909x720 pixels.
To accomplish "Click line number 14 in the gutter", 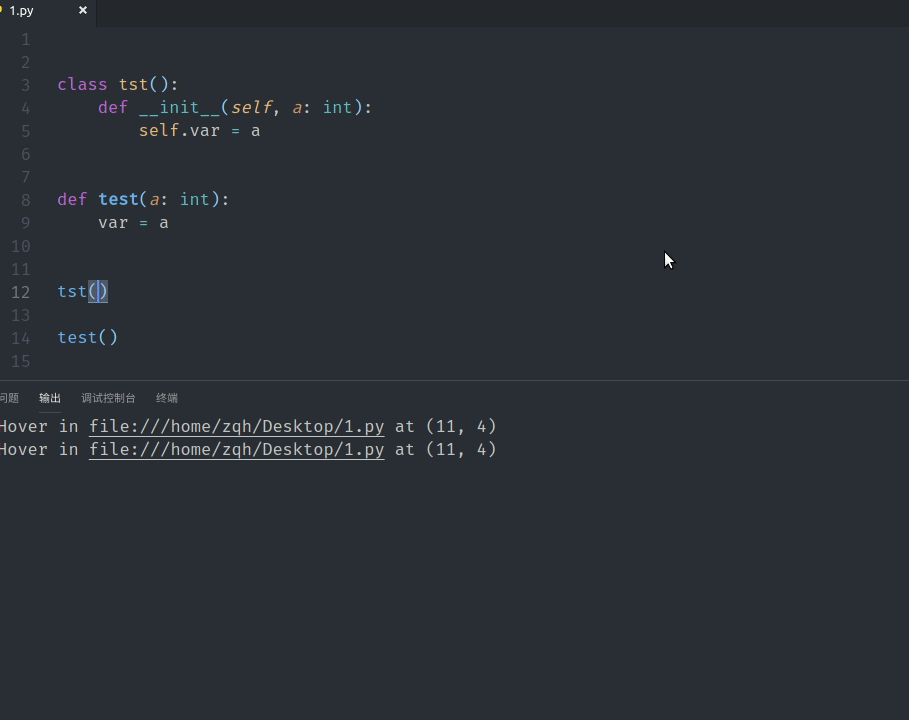I will coord(20,338).
